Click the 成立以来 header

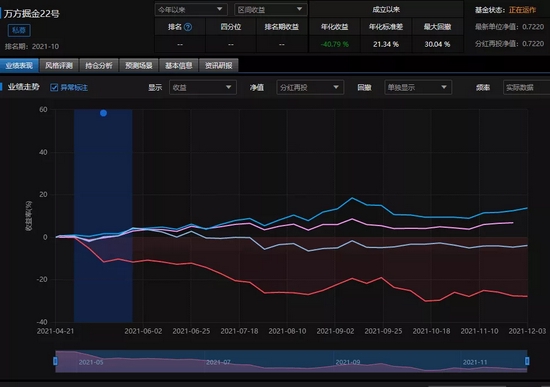coord(386,9)
